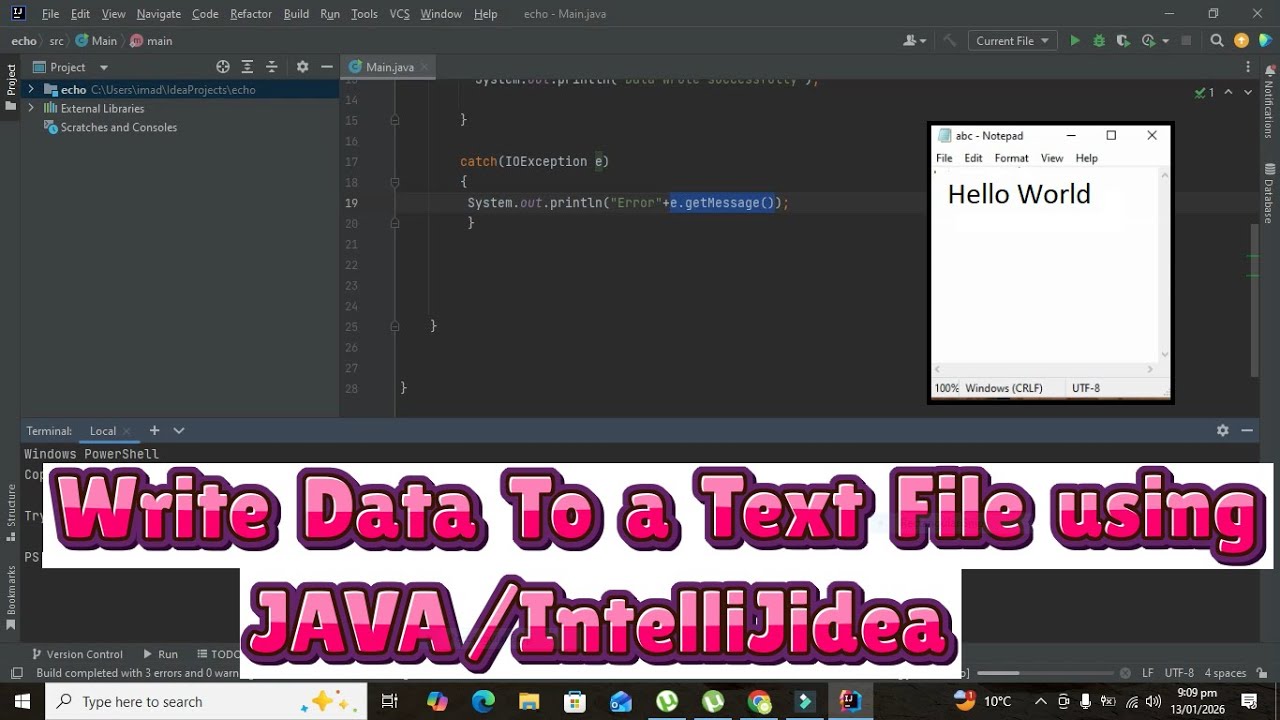Screen dimensions: 1280x720
Task: Open terminal tabs dropdown chevron
Action: (179, 430)
